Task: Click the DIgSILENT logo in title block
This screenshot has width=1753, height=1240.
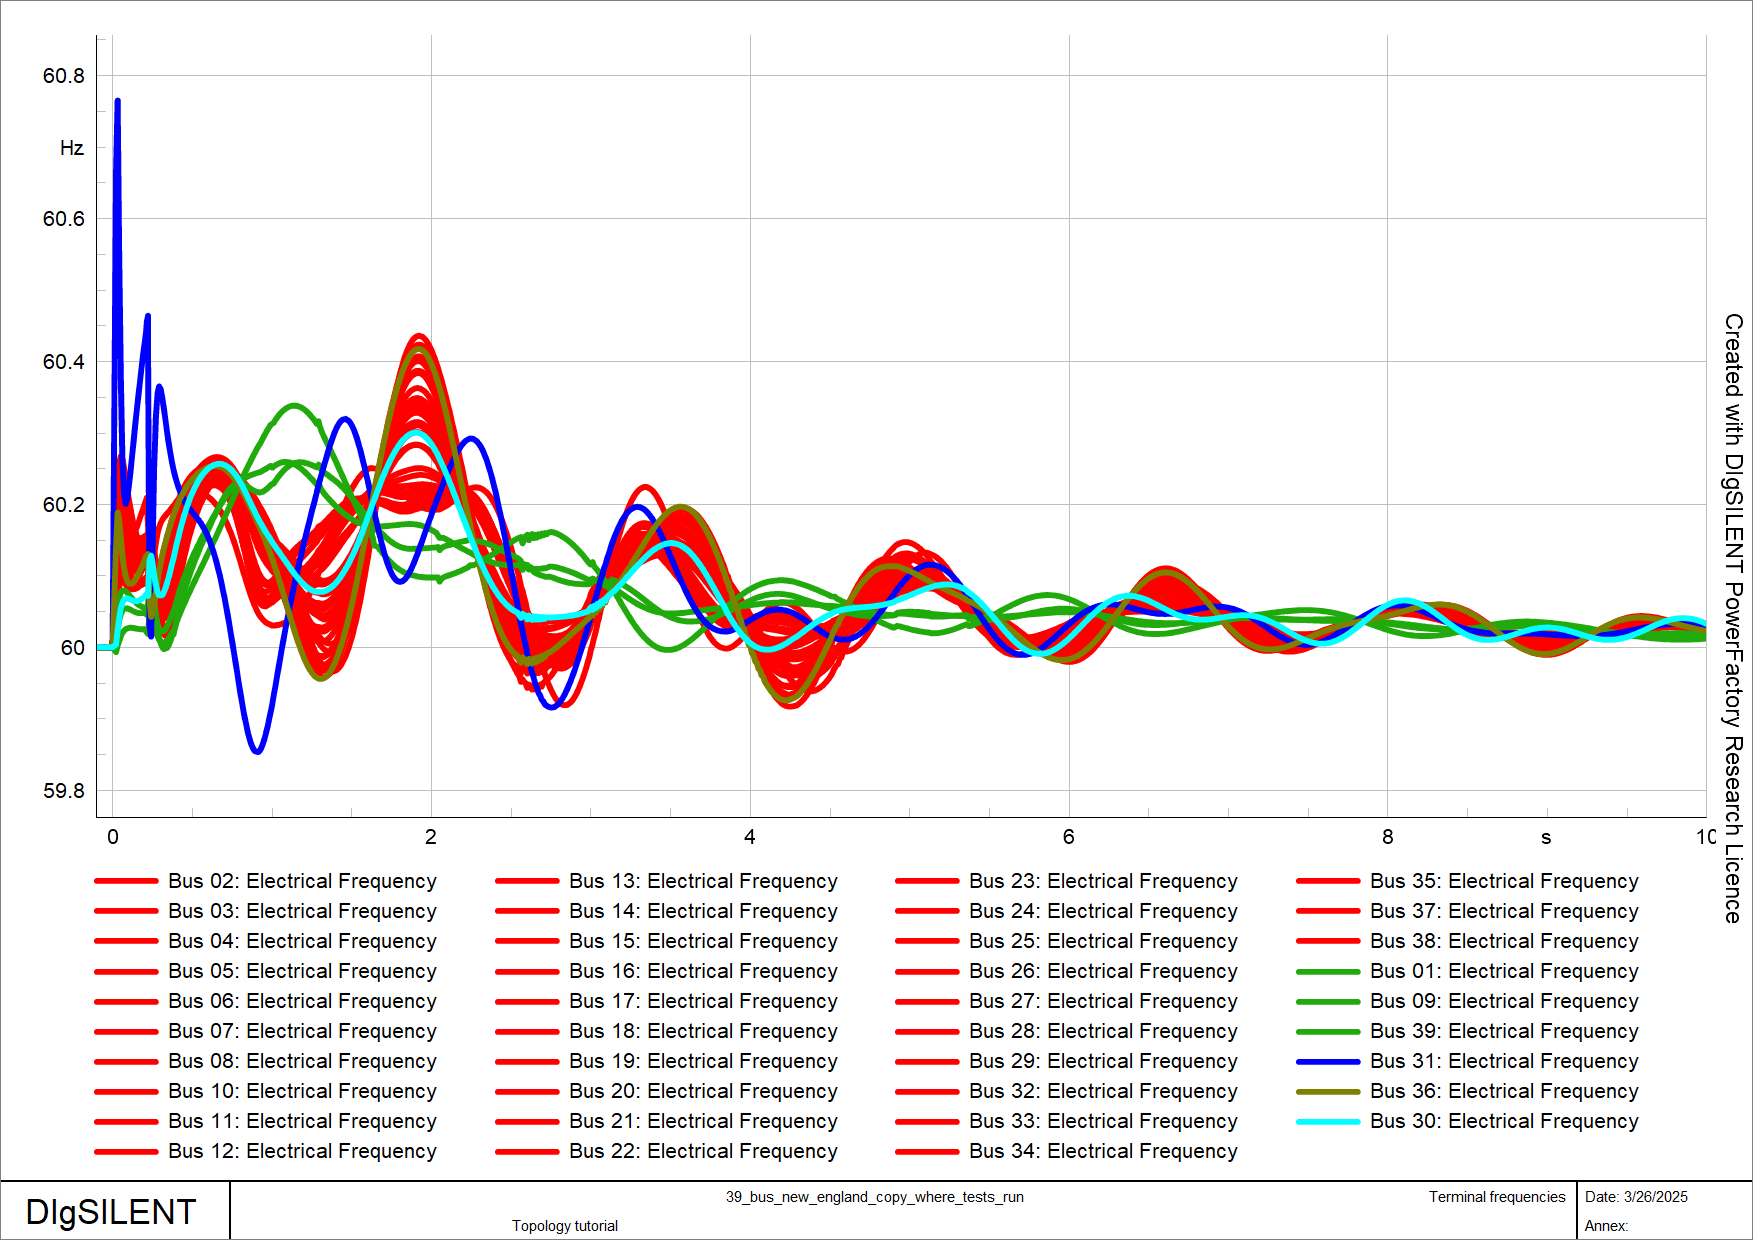Action: coord(111,1212)
